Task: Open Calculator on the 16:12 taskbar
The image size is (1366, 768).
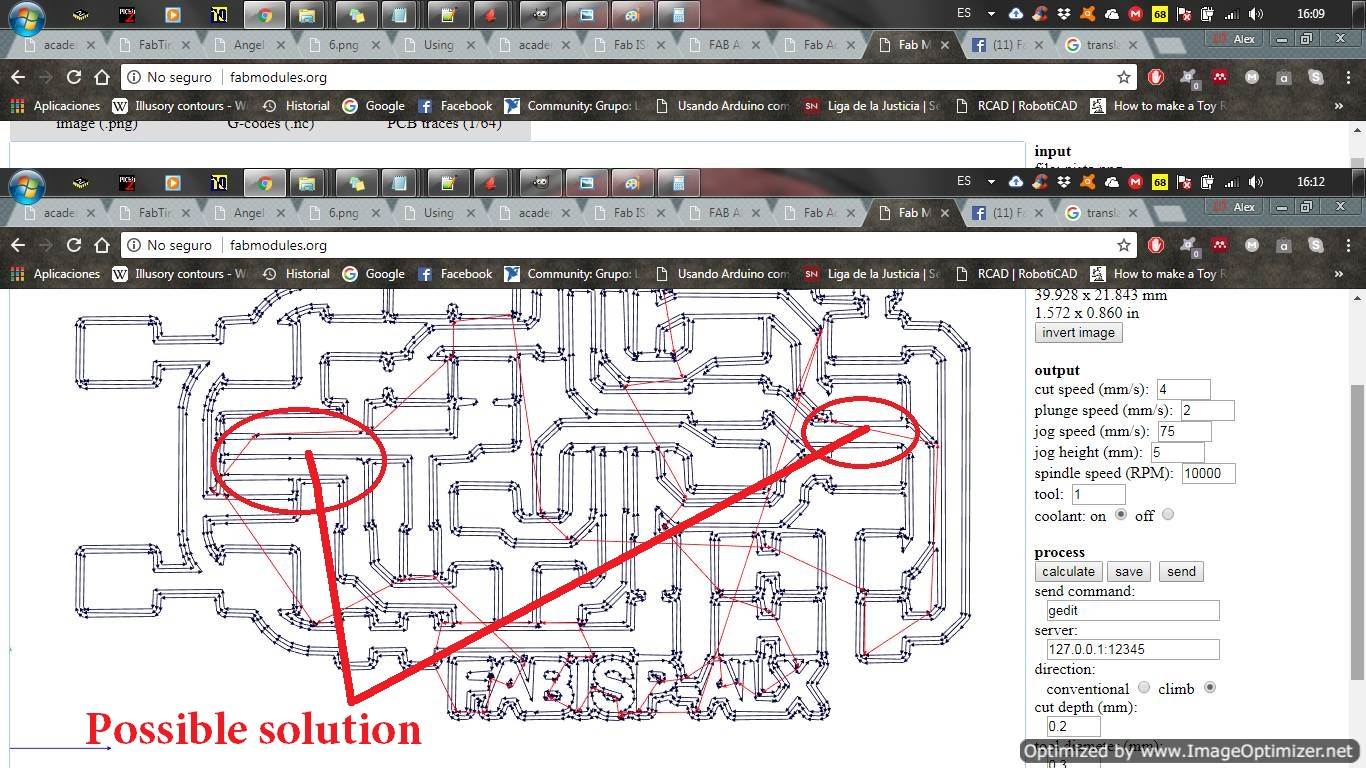Action: (x=678, y=183)
